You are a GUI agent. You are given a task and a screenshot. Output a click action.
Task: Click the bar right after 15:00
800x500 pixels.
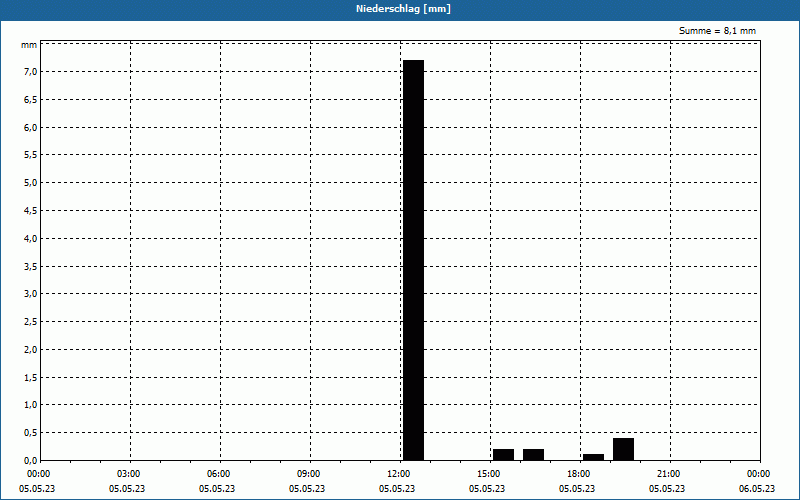[504, 455]
